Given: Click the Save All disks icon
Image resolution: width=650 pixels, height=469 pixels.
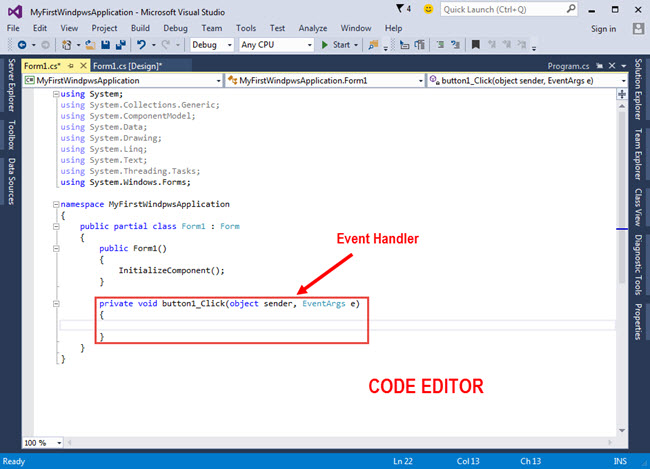Looking at the screenshot, I should click(121, 45).
